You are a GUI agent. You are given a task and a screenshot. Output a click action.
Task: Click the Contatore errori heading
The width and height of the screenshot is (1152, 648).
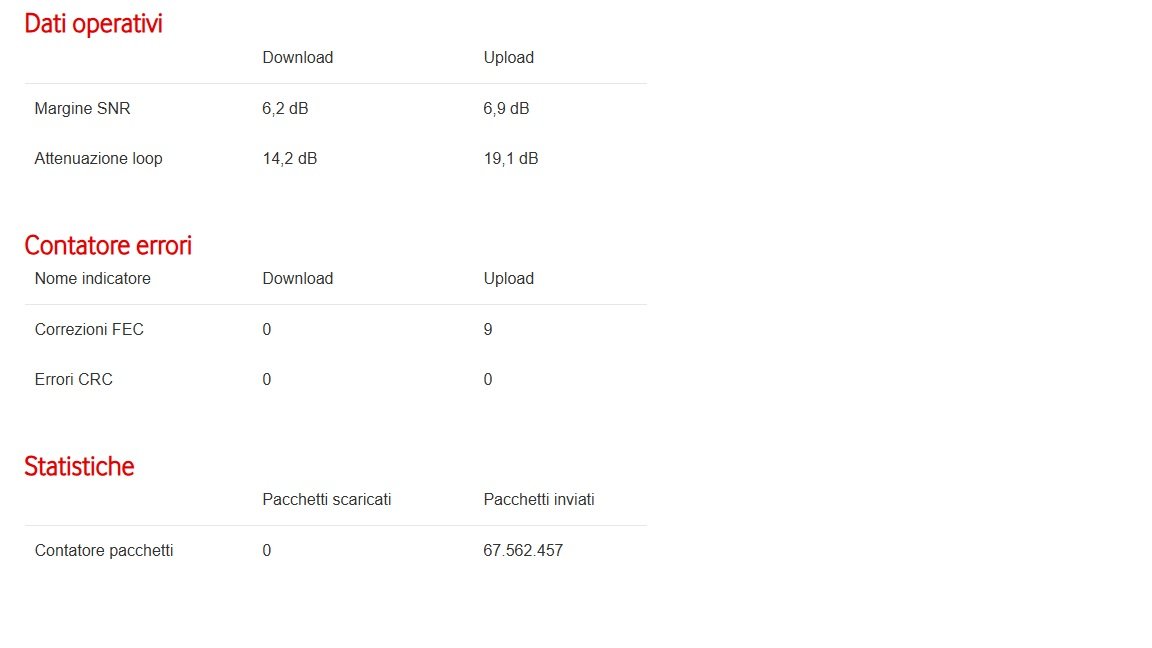pos(108,245)
